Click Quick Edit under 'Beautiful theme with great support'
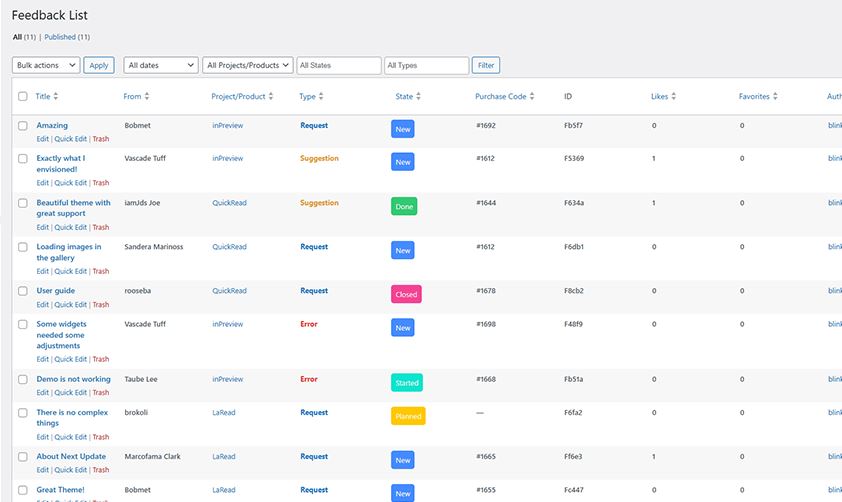The image size is (842, 502). click(x=70, y=228)
